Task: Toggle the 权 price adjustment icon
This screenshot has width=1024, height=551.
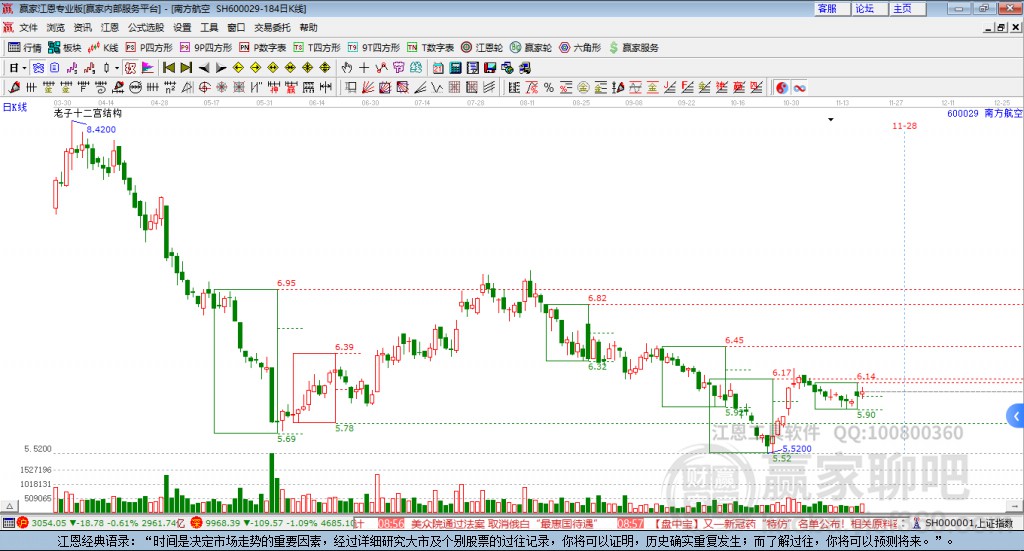Action: pos(131,68)
